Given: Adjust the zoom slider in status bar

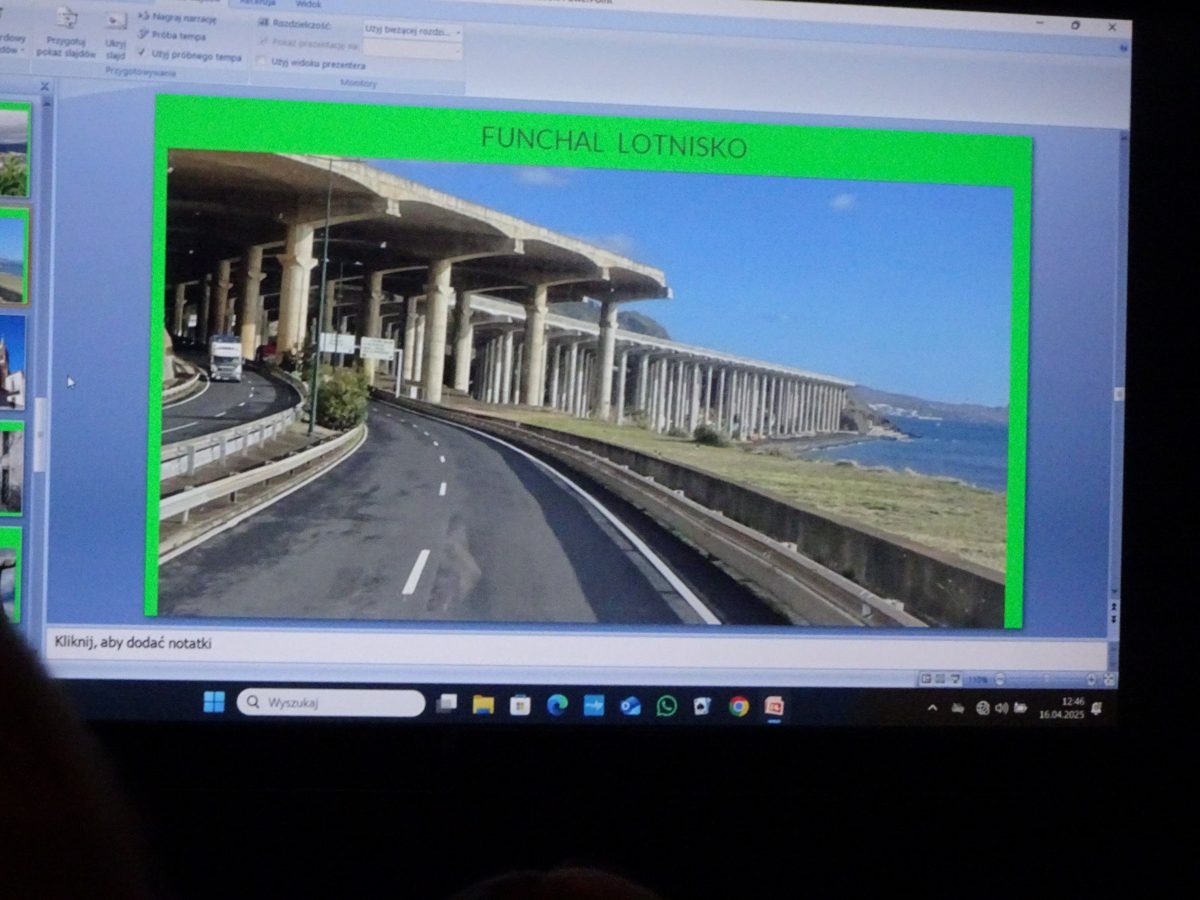Looking at the screenshot, I should (x=1045, y=680).
